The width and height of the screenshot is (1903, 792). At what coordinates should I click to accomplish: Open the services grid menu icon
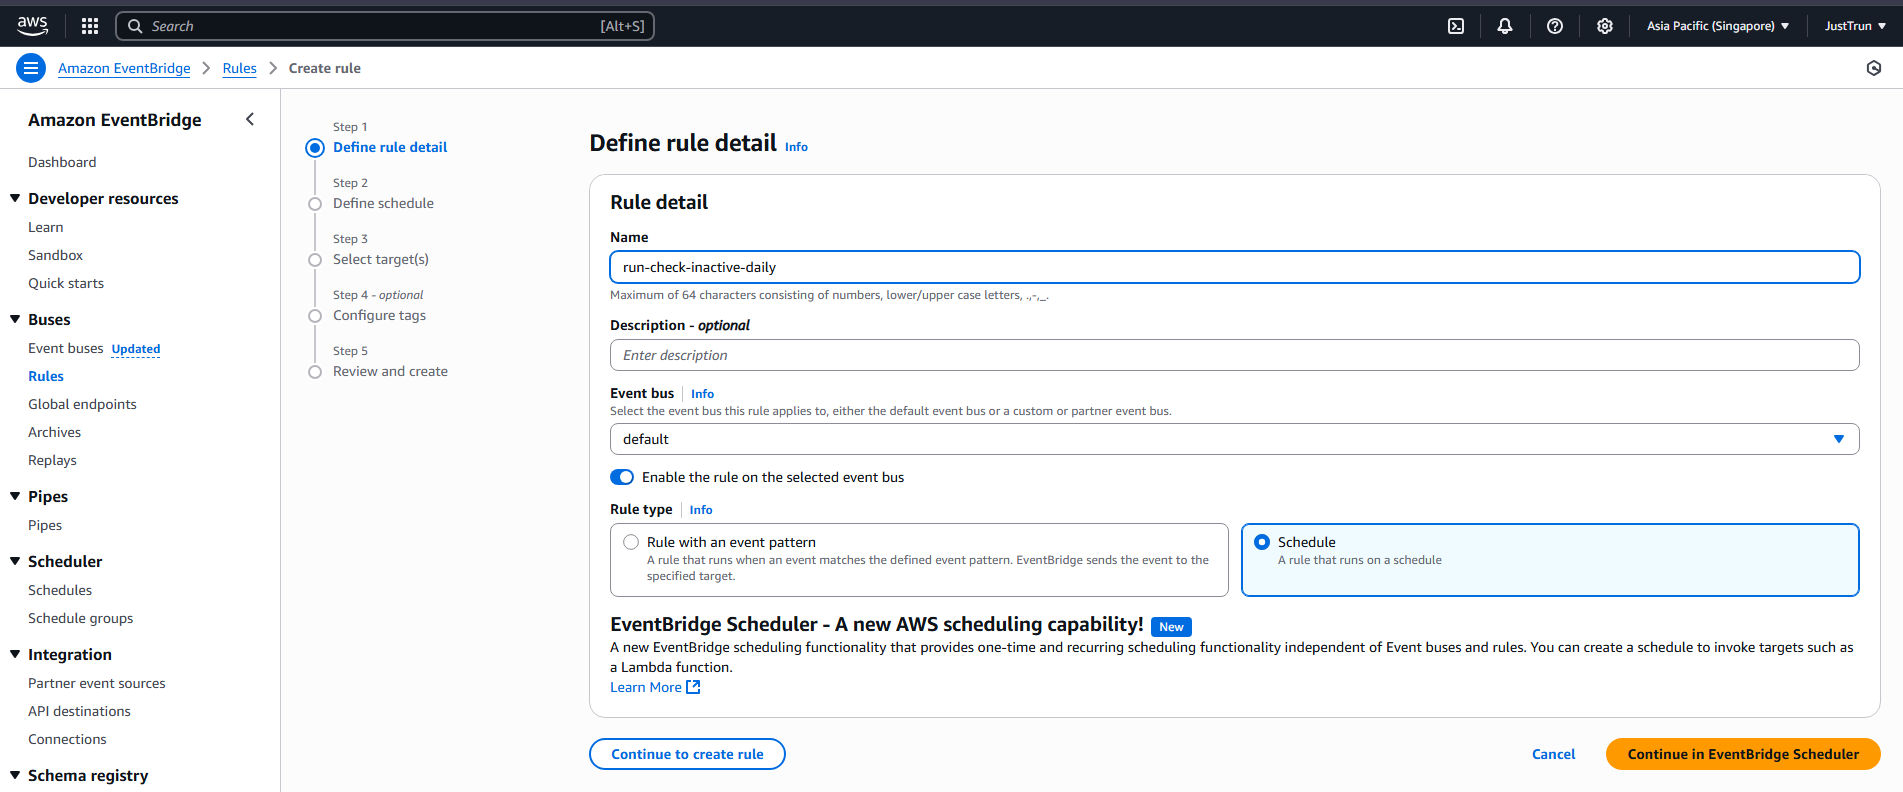click(90, 26)
